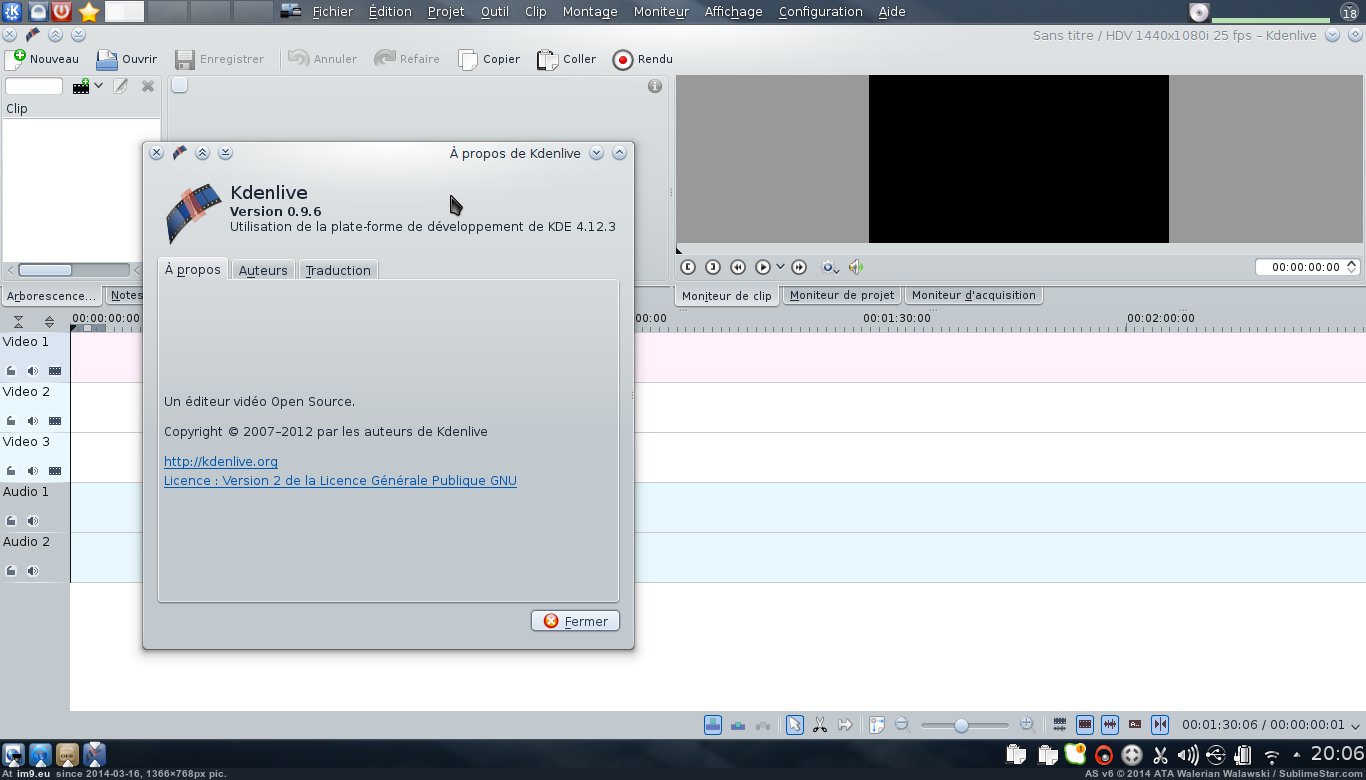The height and width of the screenshot is (780, 1366).
Task: Select the razor scissors tool in timeline toolbar
Action: 819,725
